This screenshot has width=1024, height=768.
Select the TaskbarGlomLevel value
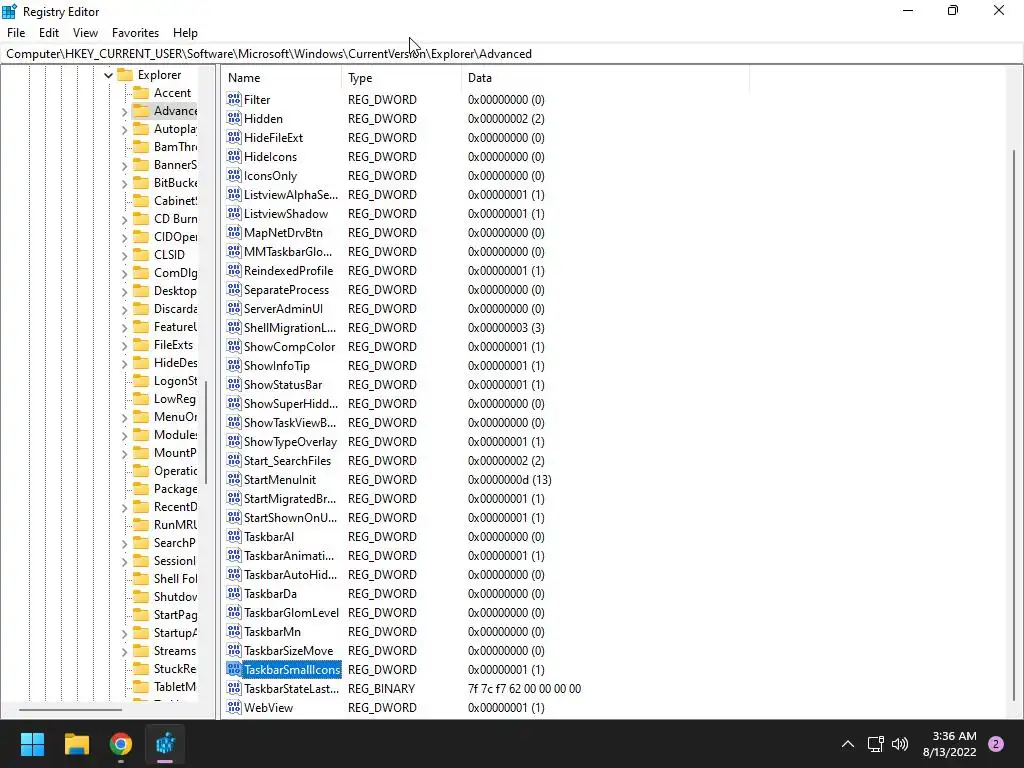coord(291,613)
